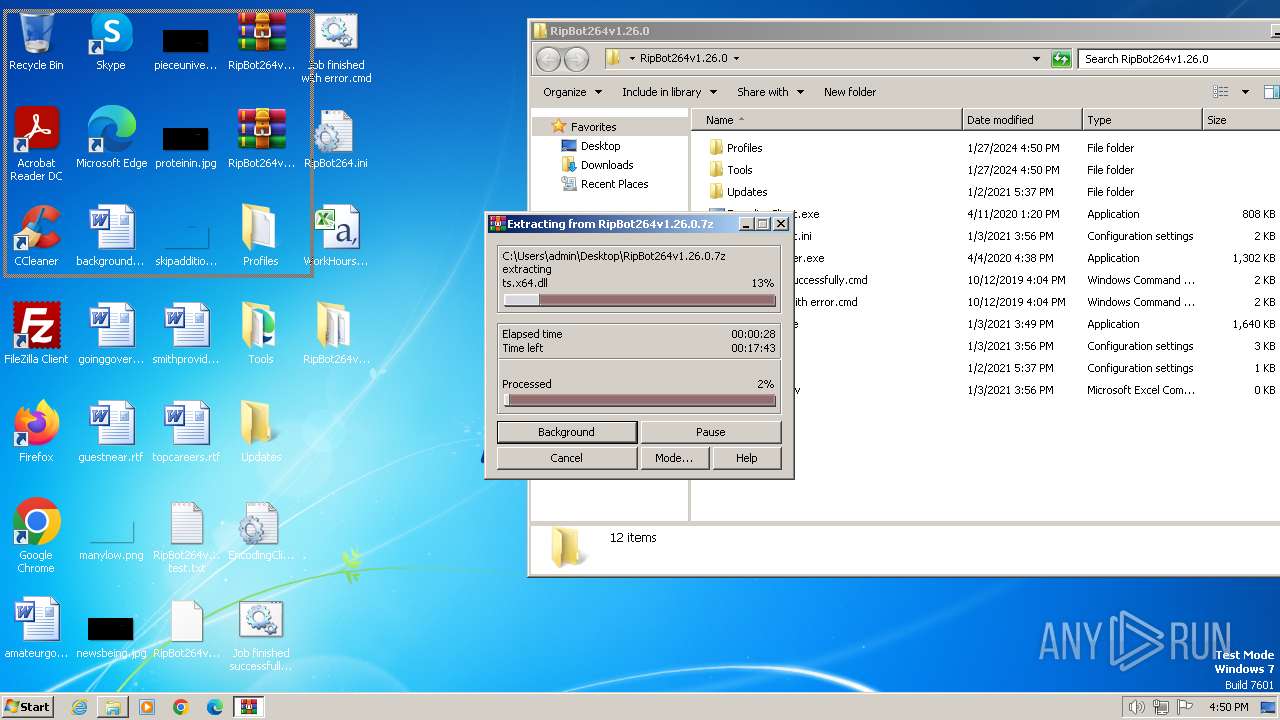Select the Tools folder on desktop
Screen dimensions: 1280x720
tap(260, 334)
